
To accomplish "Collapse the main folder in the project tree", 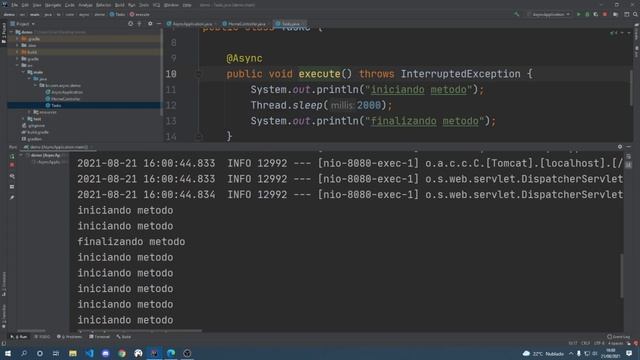I will pyautogui.click(x=24, y=72).
